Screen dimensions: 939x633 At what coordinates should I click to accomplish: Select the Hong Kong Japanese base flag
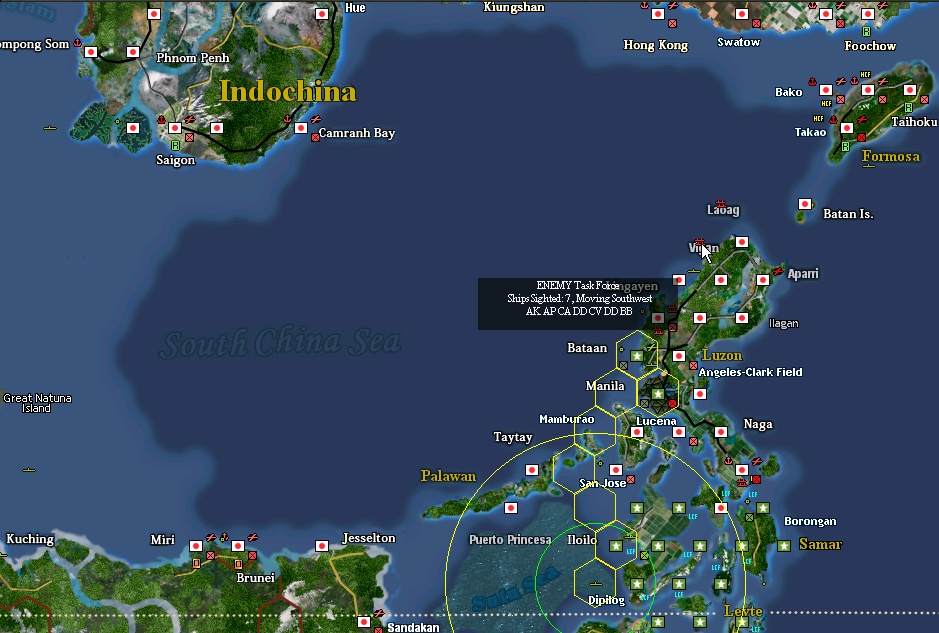click(658, 14)
